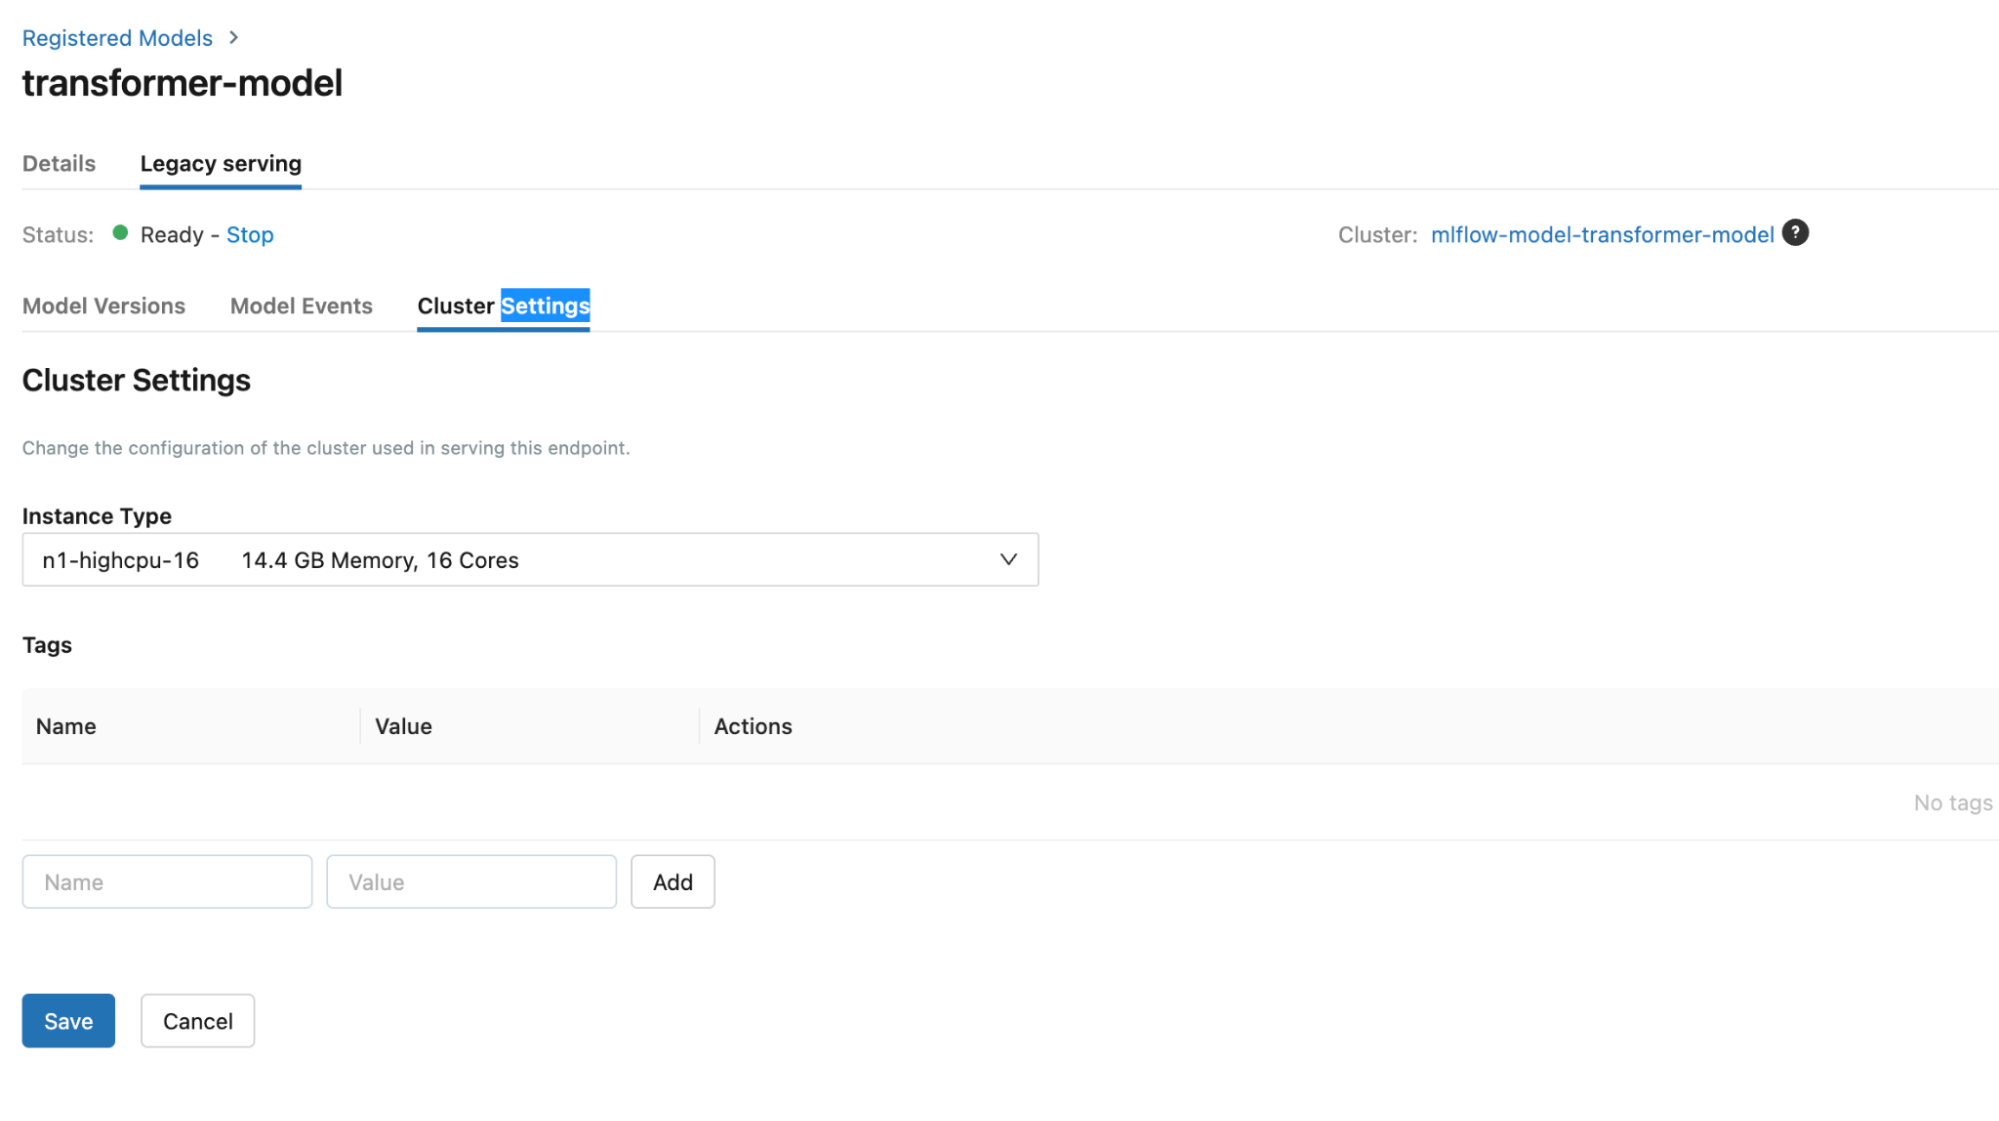Screen dimensions: 1999x1121
Task: Click the Stop link to halt serving
Action: pyautogui.click(x=249, y=234)
